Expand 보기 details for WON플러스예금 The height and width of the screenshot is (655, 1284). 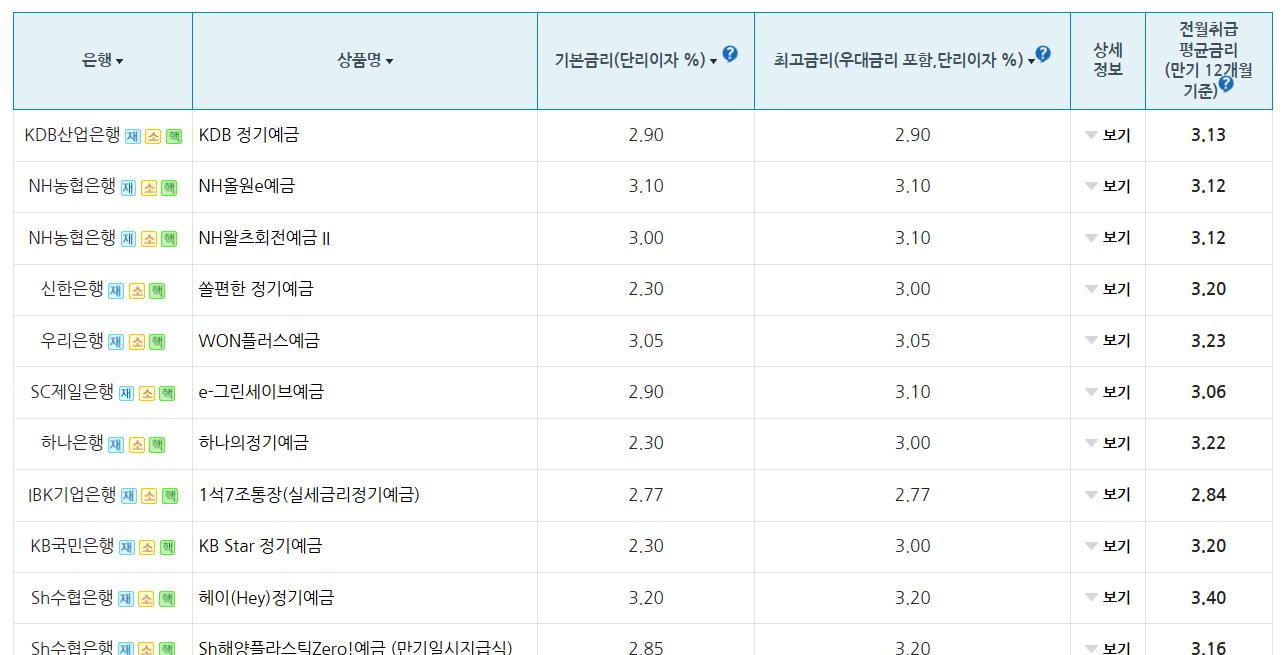(1108, 341)
